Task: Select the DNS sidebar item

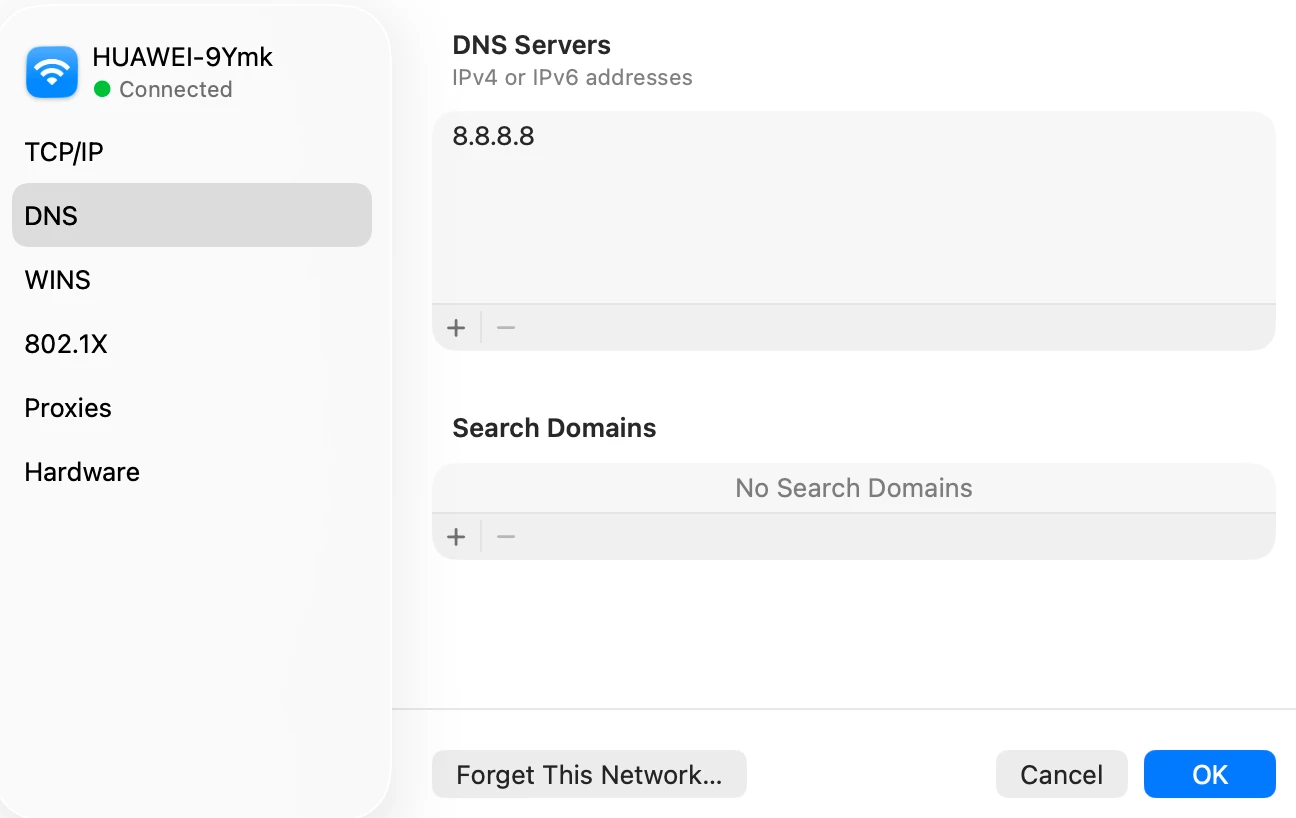Action: click(x=192, y=215)
